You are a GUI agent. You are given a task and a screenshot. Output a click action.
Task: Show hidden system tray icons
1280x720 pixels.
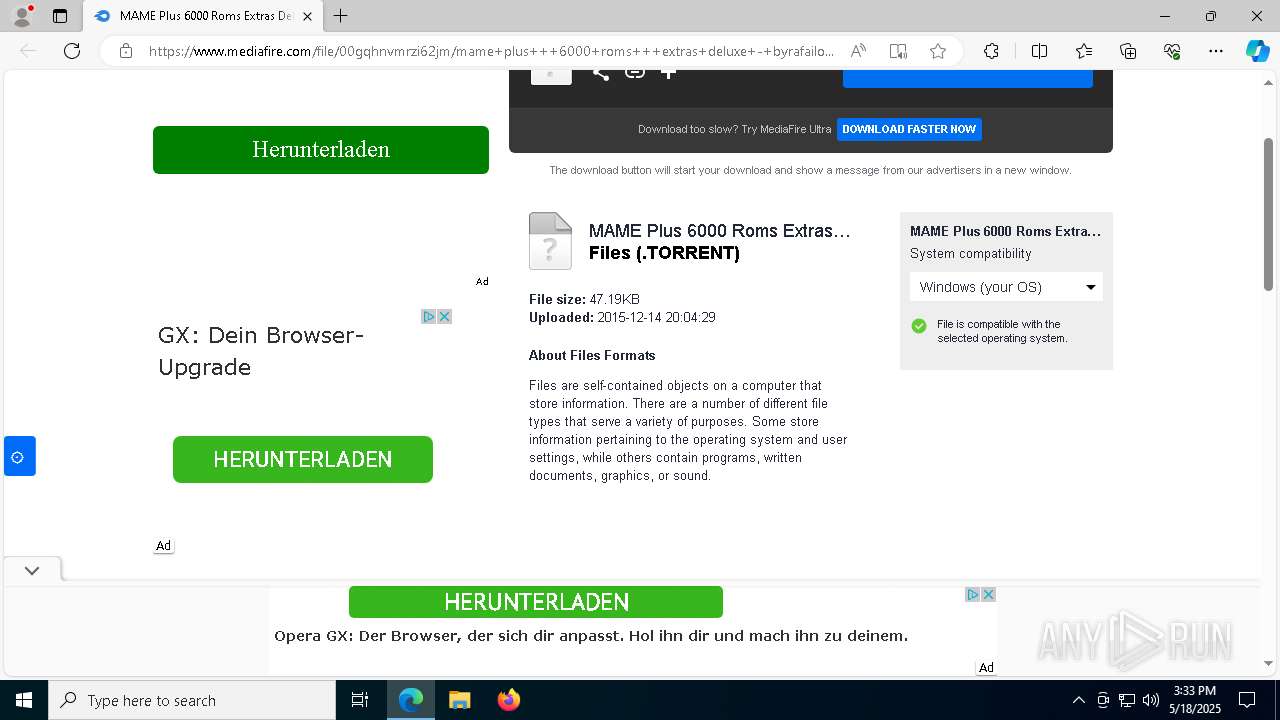(1078, 700)
